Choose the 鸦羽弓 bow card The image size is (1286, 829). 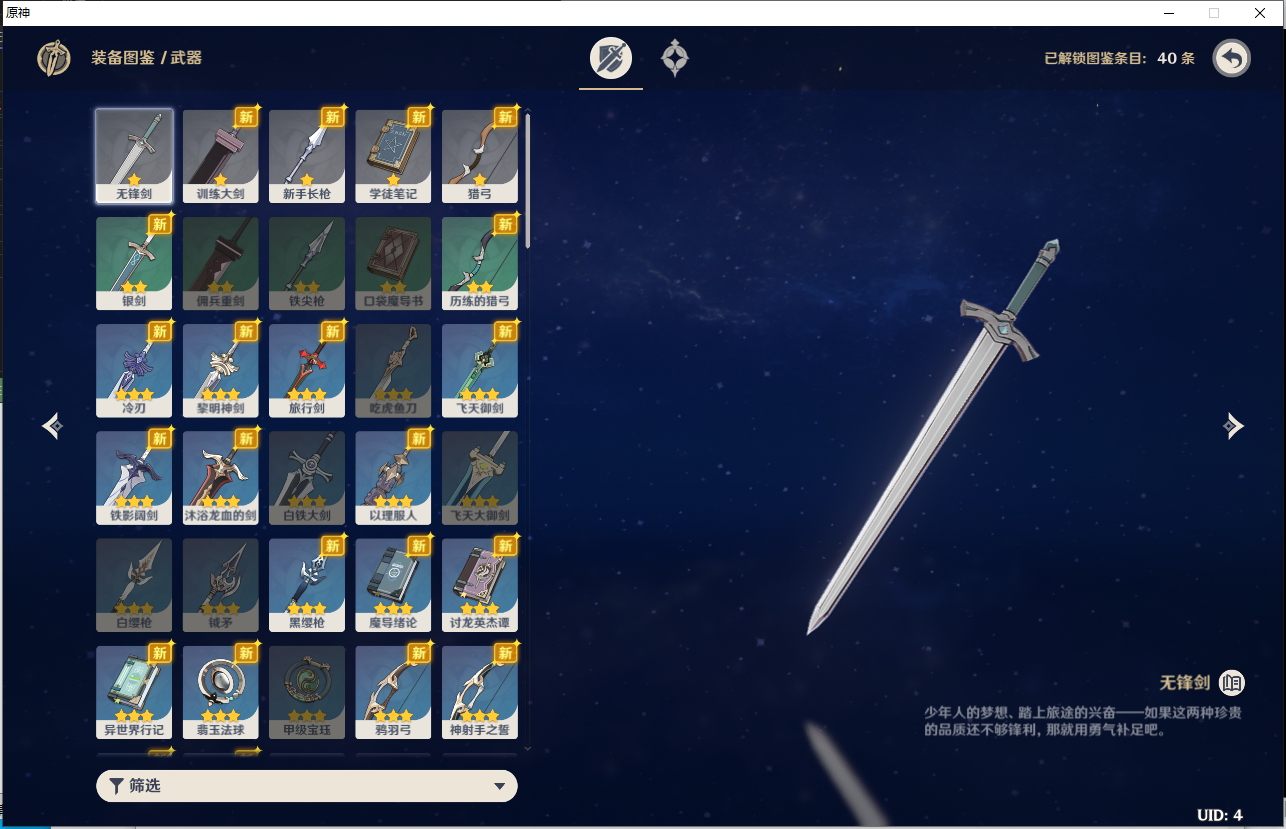(393, 692)
